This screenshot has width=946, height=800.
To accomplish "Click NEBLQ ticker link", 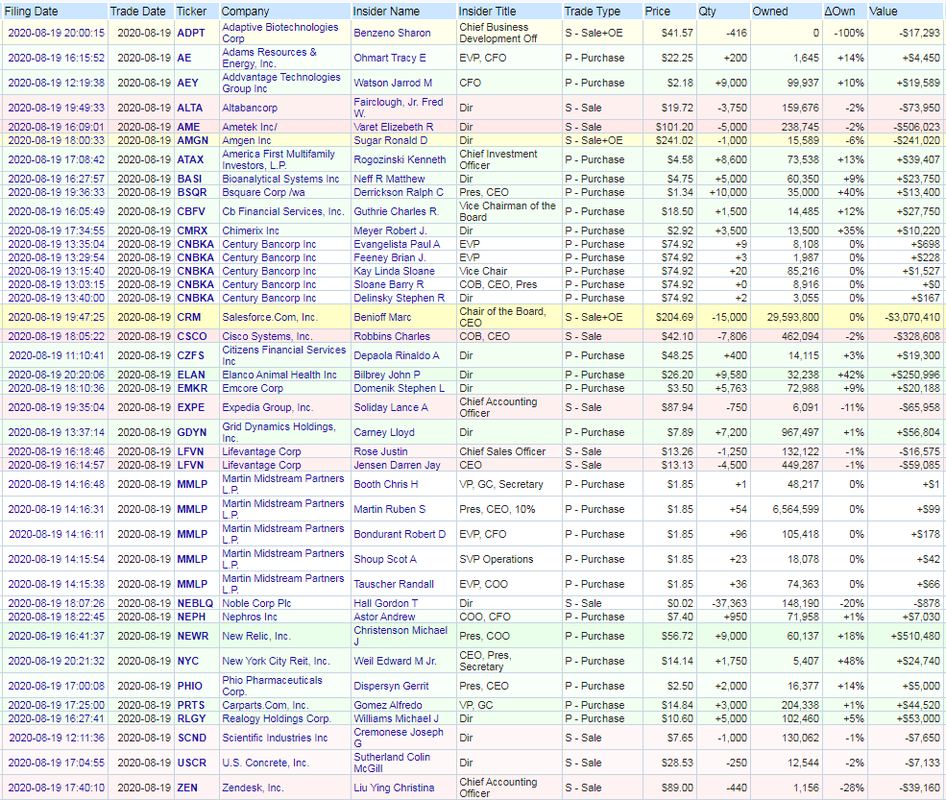I will [x=195, y=603].
